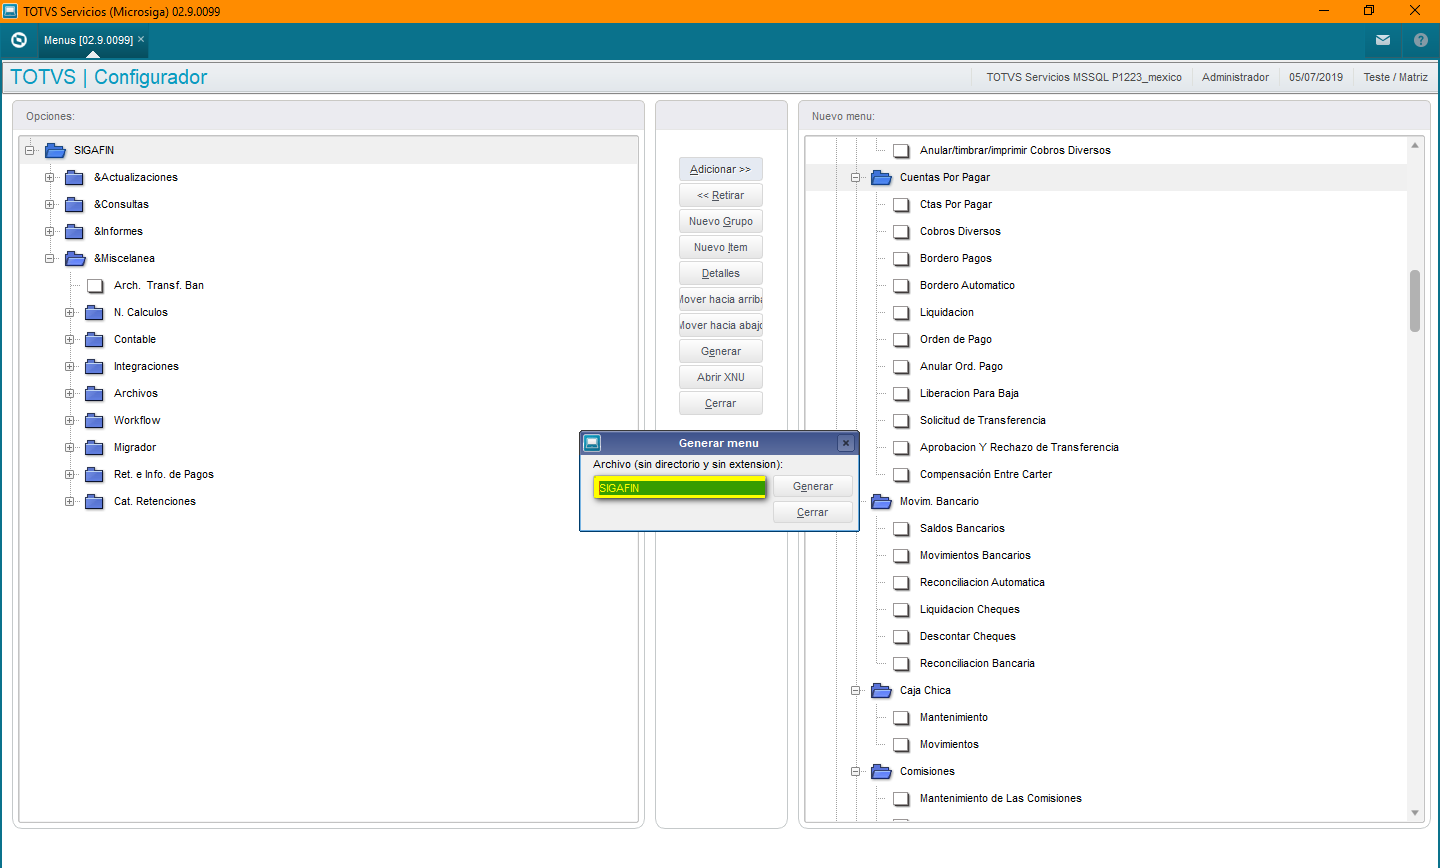Click Mover hacia arriba button
This screenshot has height=868, width=1440.
click(x=720, y=299)
